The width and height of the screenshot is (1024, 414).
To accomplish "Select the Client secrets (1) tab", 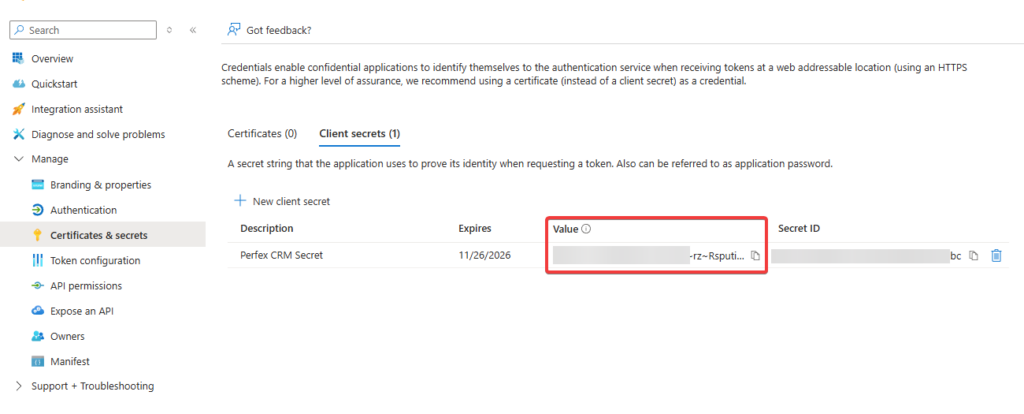I will (x=359, y=133).
